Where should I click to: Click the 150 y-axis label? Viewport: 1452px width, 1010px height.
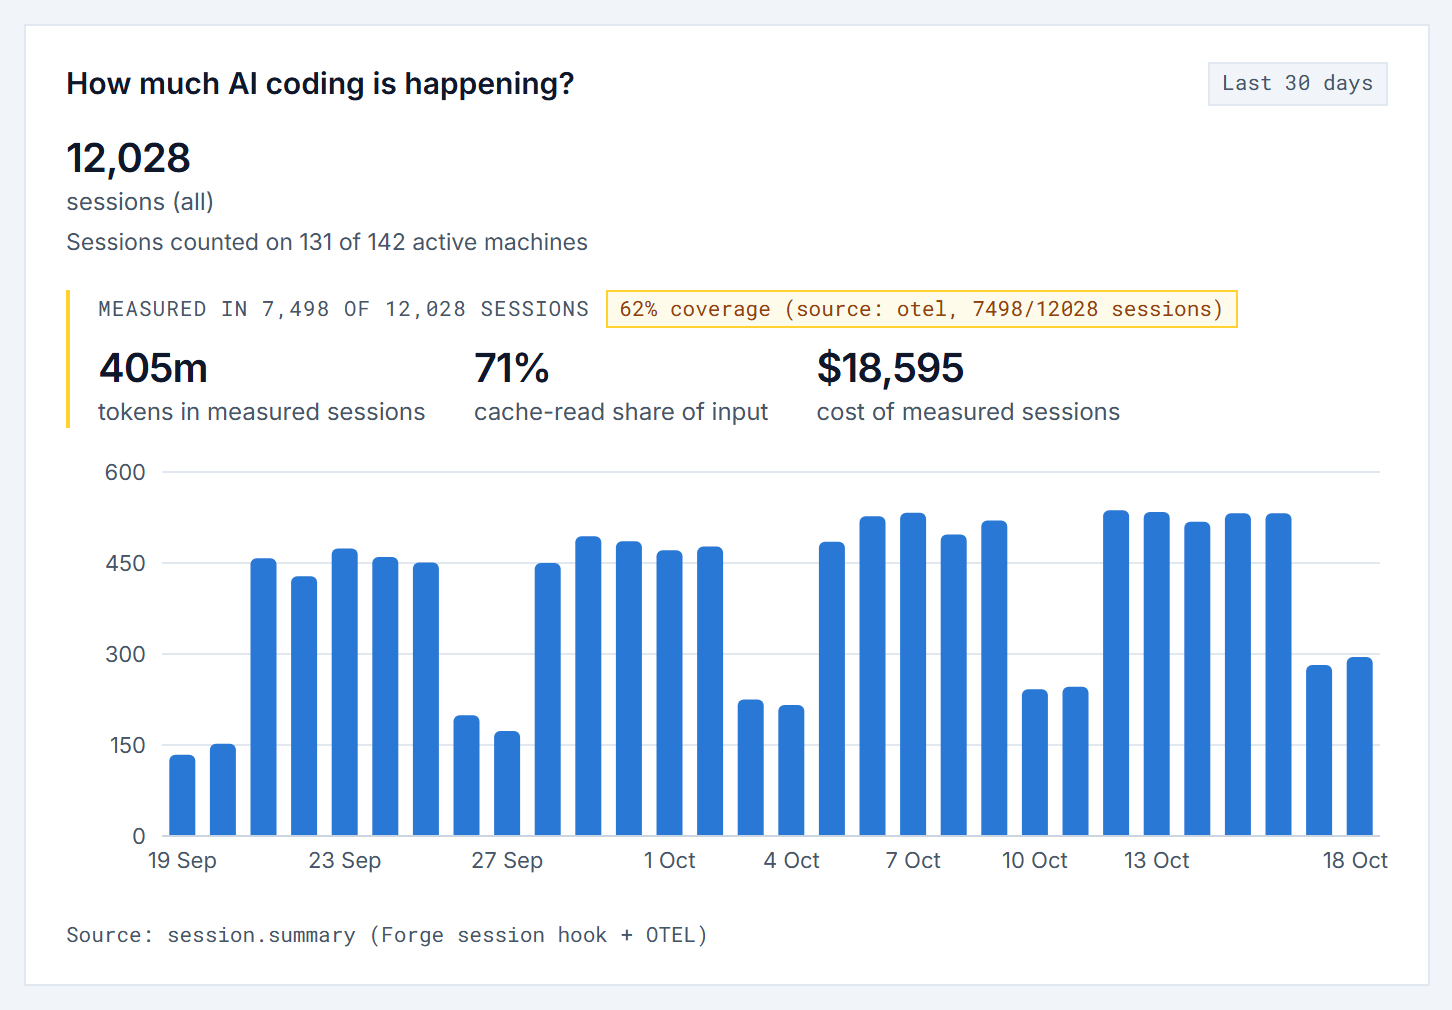[127, 745]
